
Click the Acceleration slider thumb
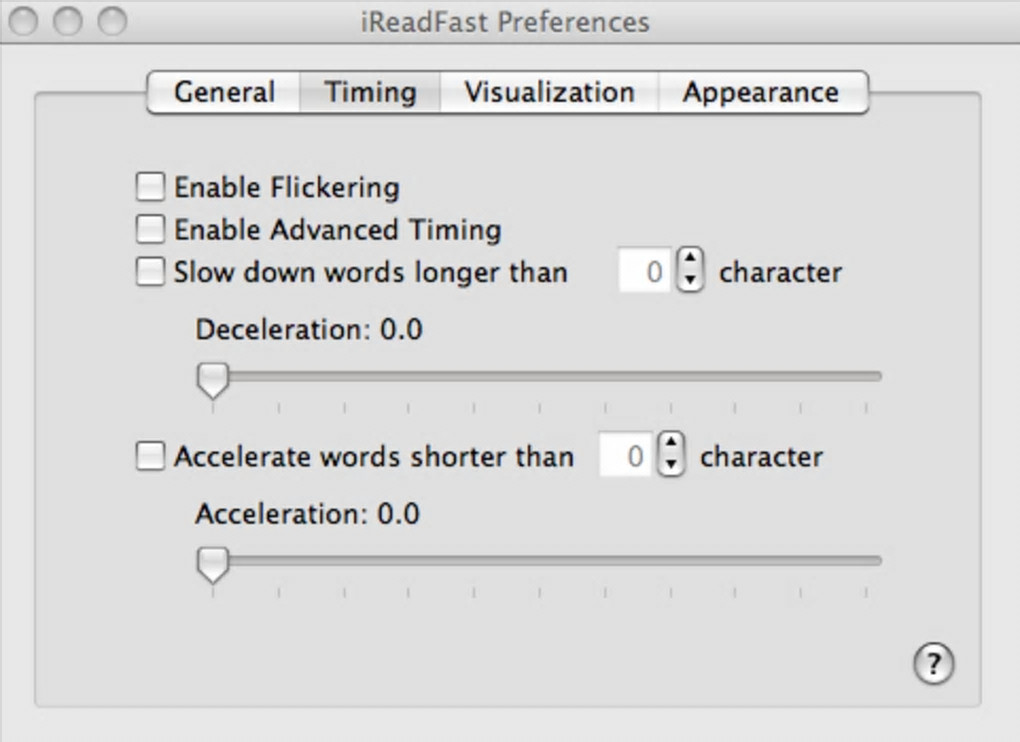(x=212, y=565)
